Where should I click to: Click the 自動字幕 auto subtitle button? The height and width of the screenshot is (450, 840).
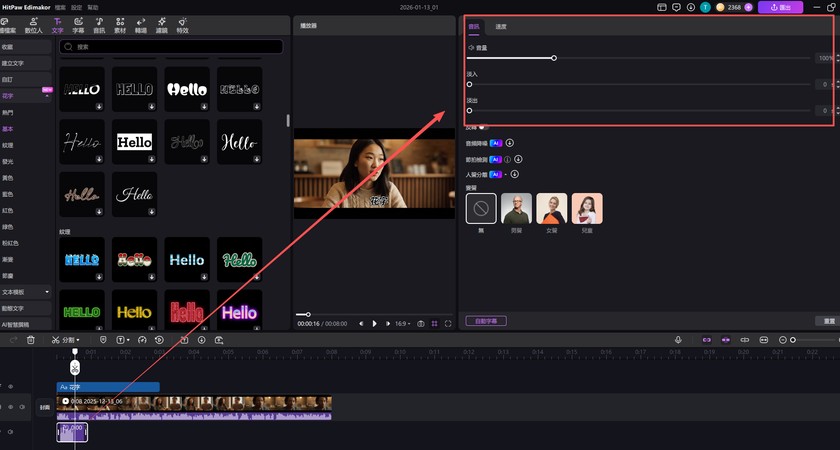(487, 321)
